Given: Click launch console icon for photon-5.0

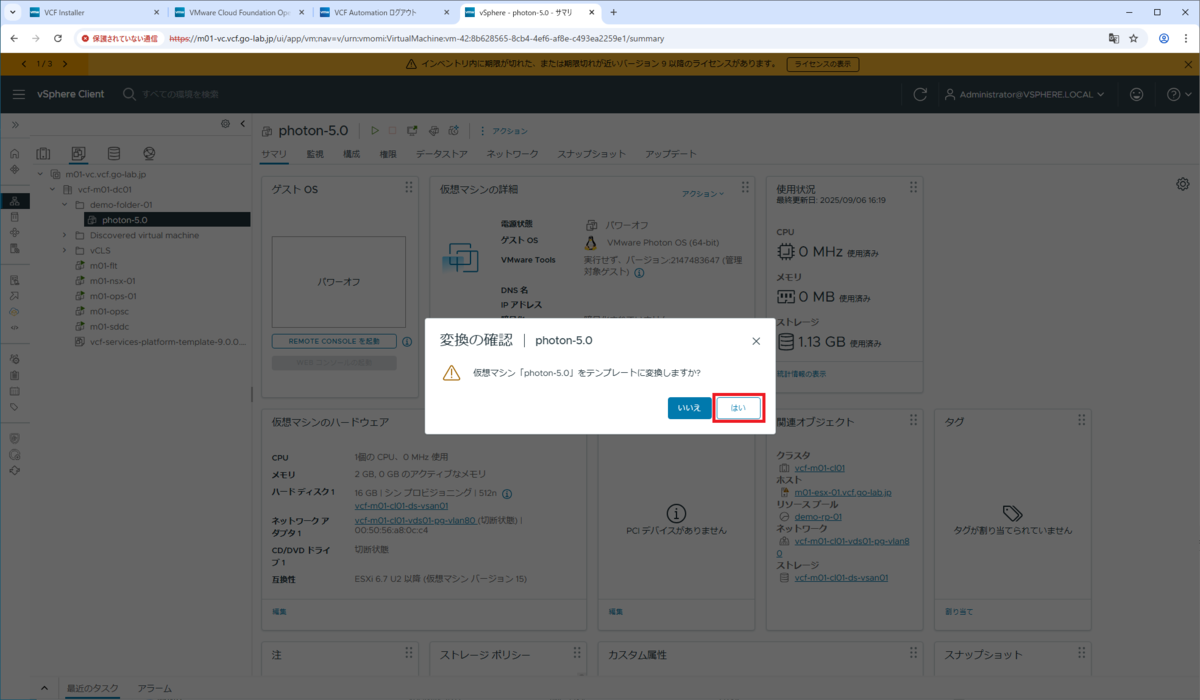Looking at the screenshot, I should (x=412, y=131).
